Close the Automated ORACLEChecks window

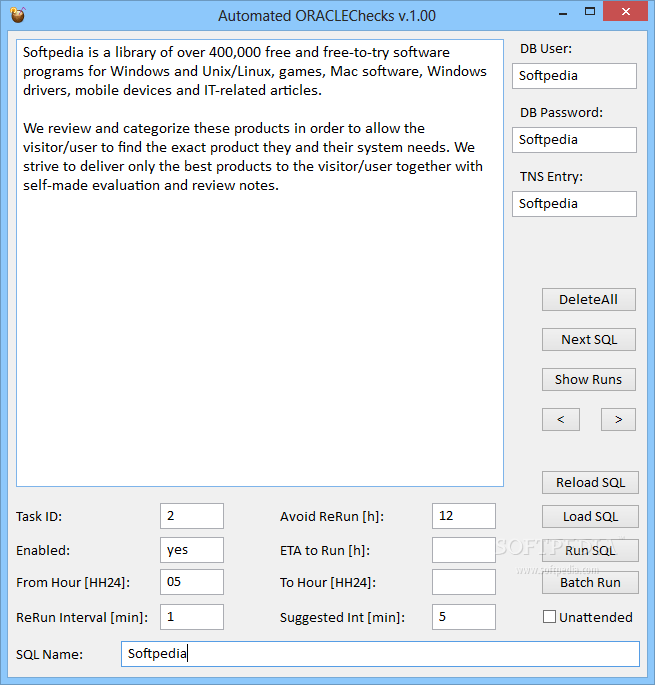[x=625, y=11]
